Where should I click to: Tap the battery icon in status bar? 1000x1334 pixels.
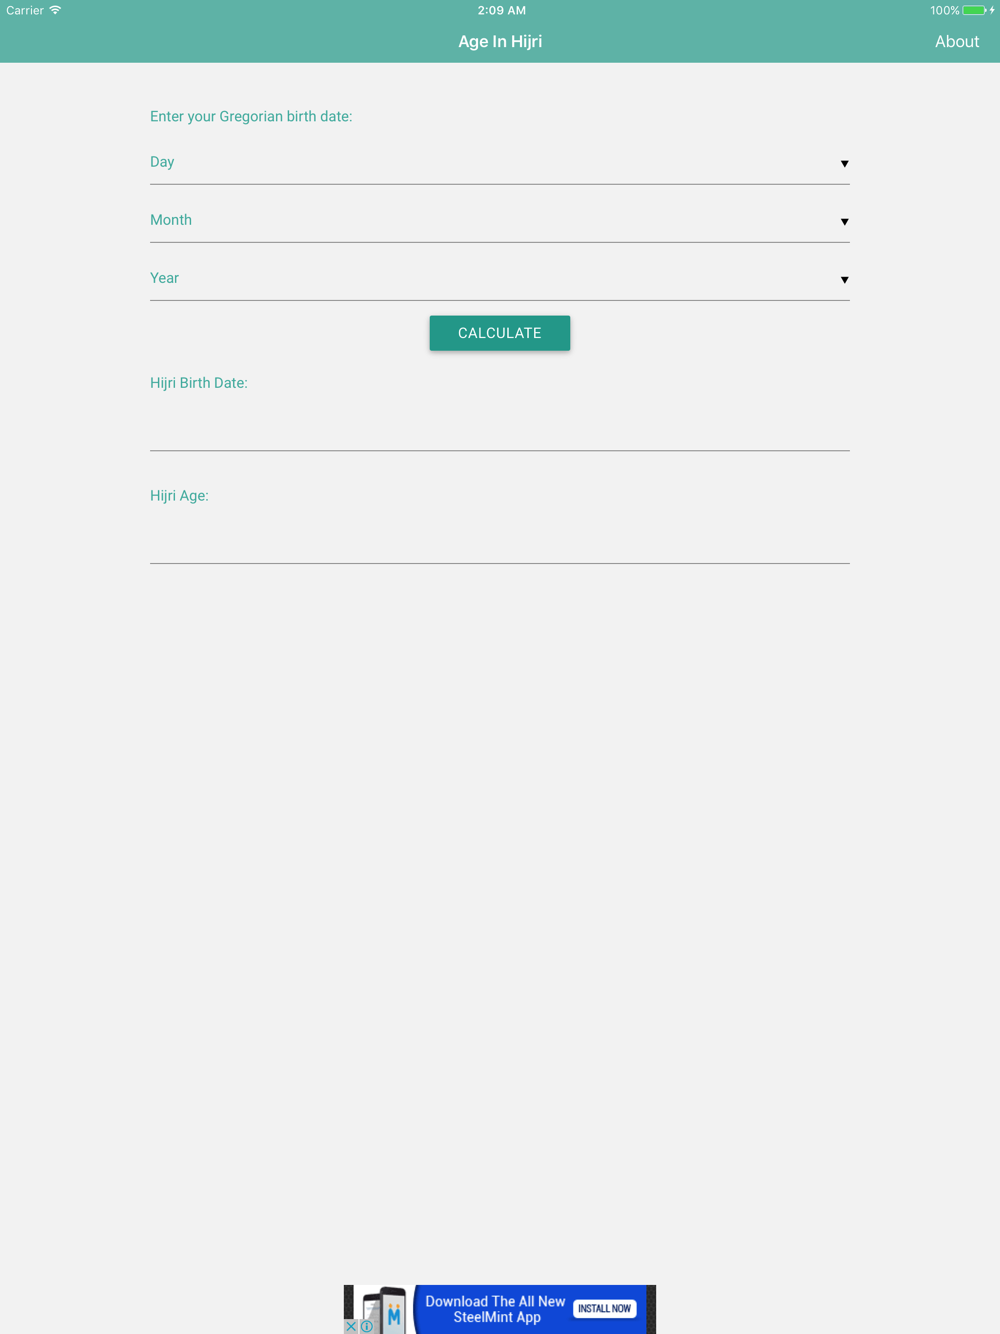point(974,10)
